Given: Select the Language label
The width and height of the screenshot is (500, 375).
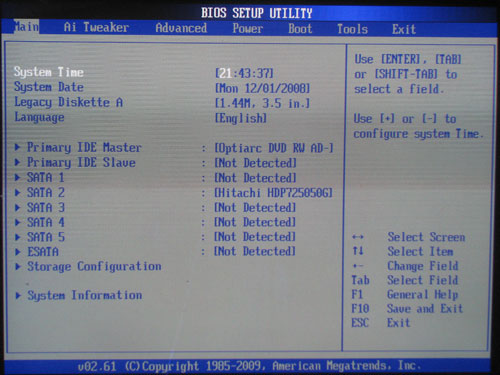Looking at the screenshot, I should (39, 117).
